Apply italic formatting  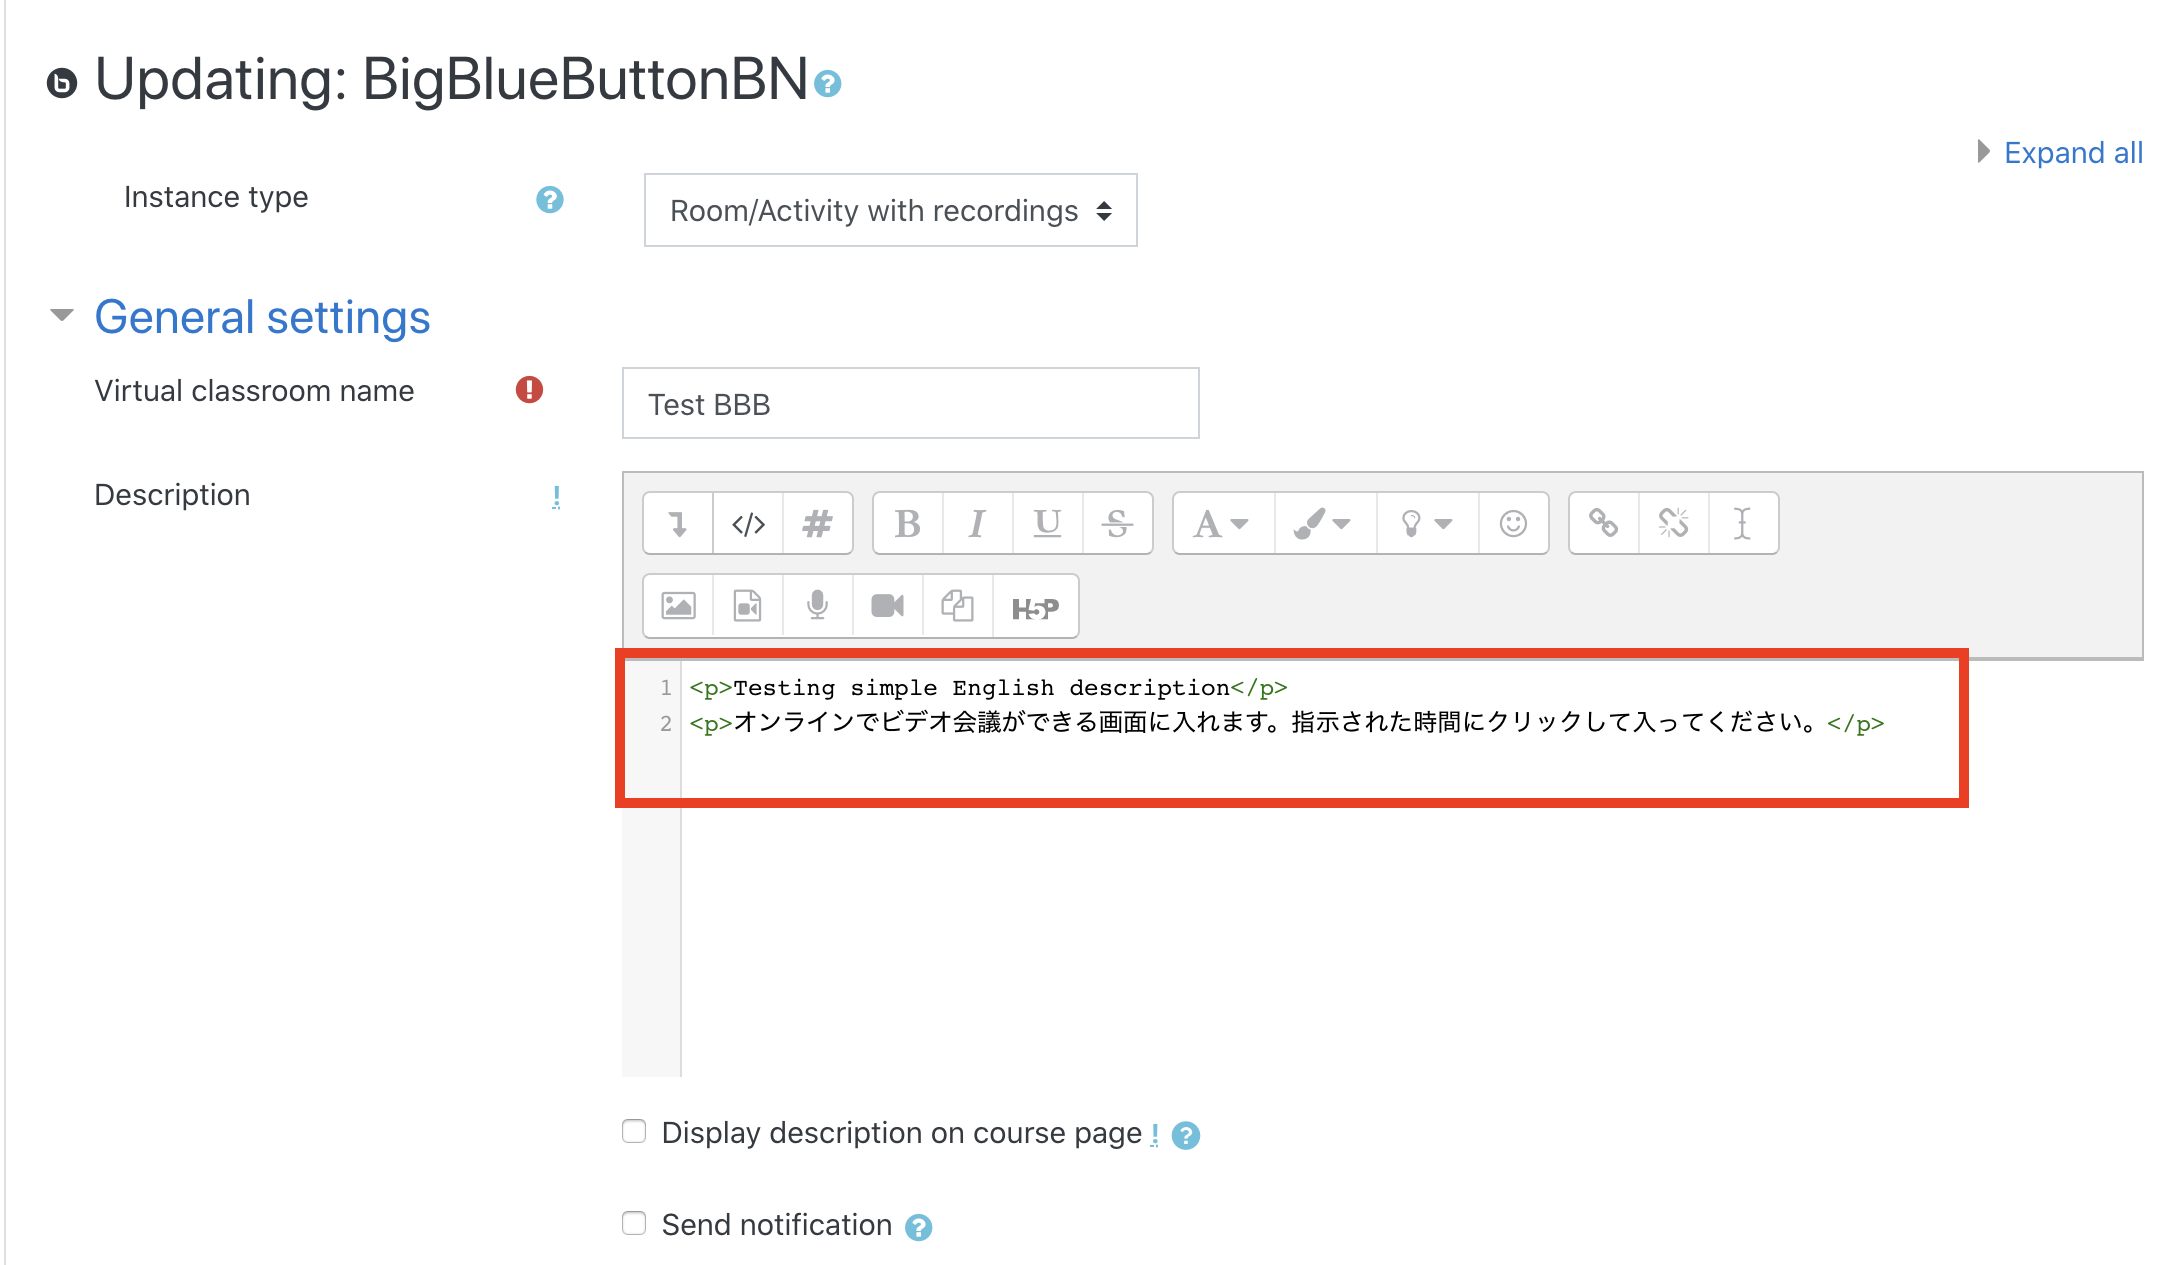978,523
